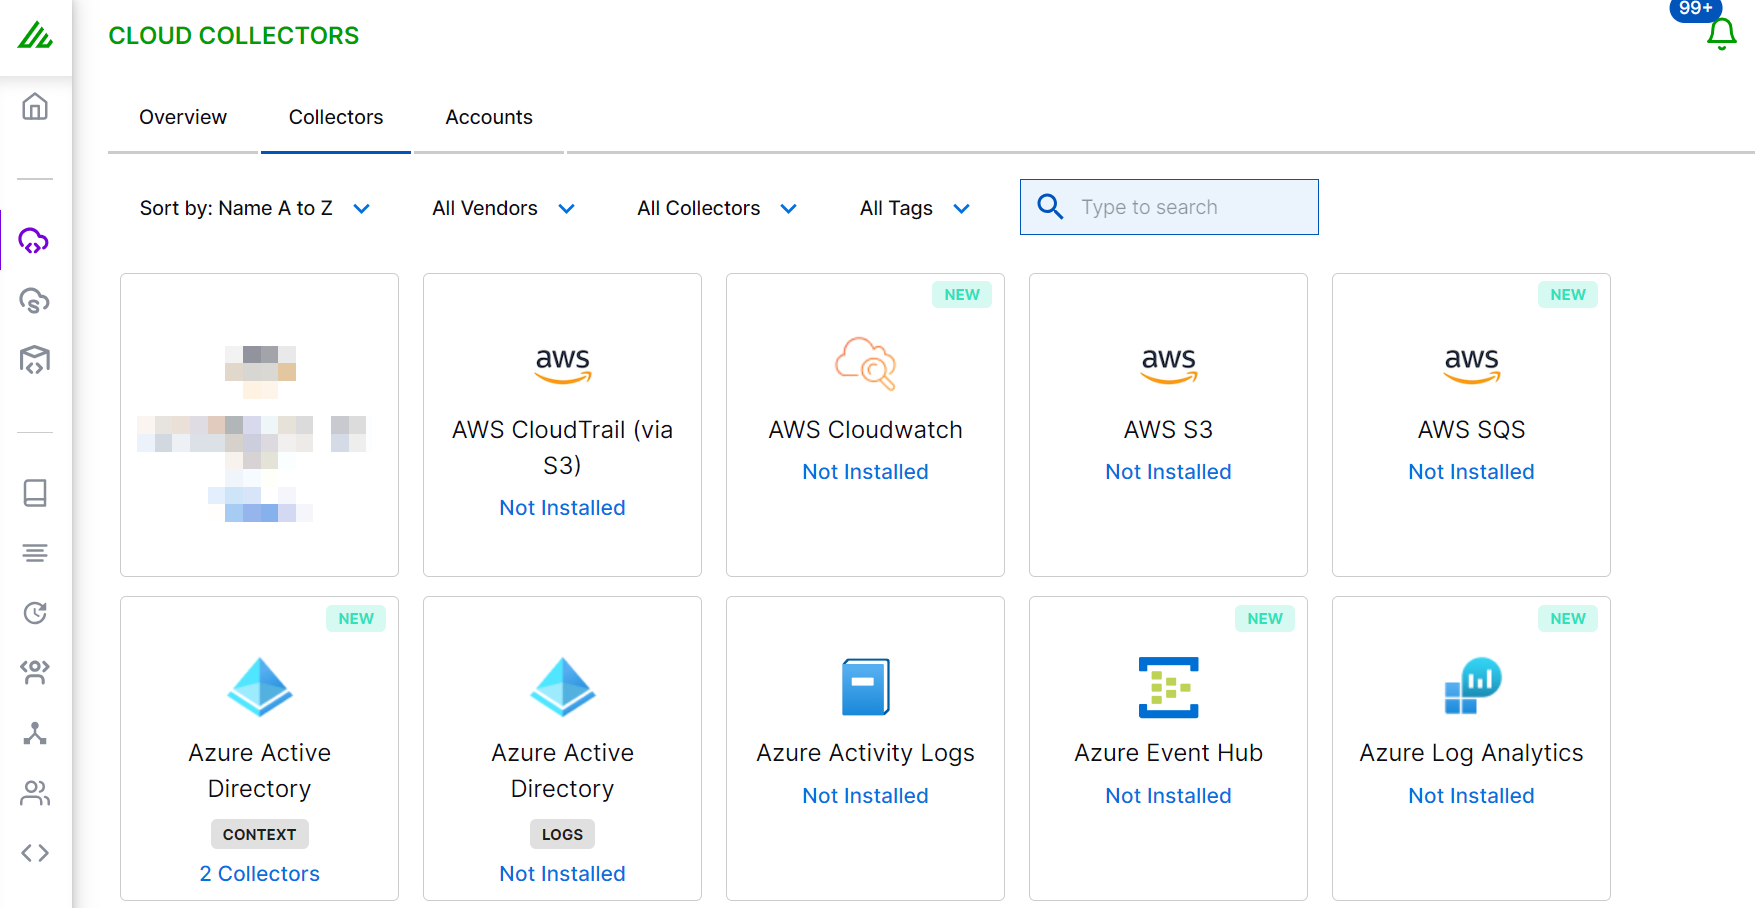Click the horizontal lines list sidebar icon

coord(35,553)
